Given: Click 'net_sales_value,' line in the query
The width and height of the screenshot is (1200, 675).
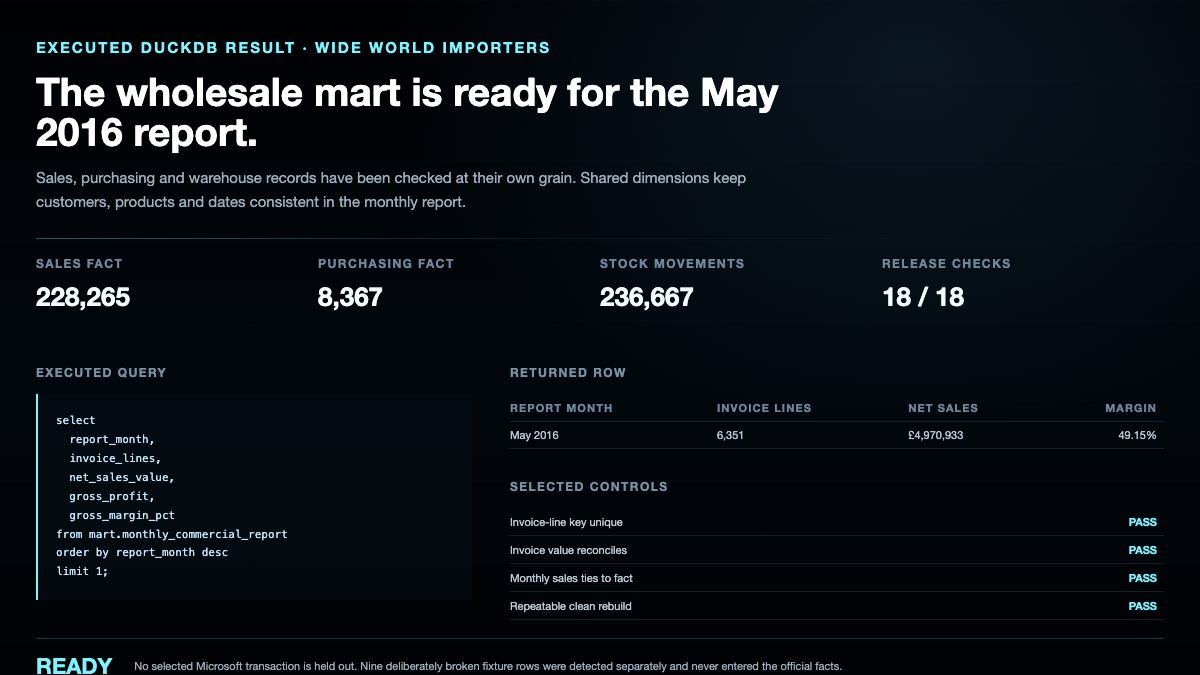Looking at the screenshot, I should pyautogui.click(x=122, y=477).
